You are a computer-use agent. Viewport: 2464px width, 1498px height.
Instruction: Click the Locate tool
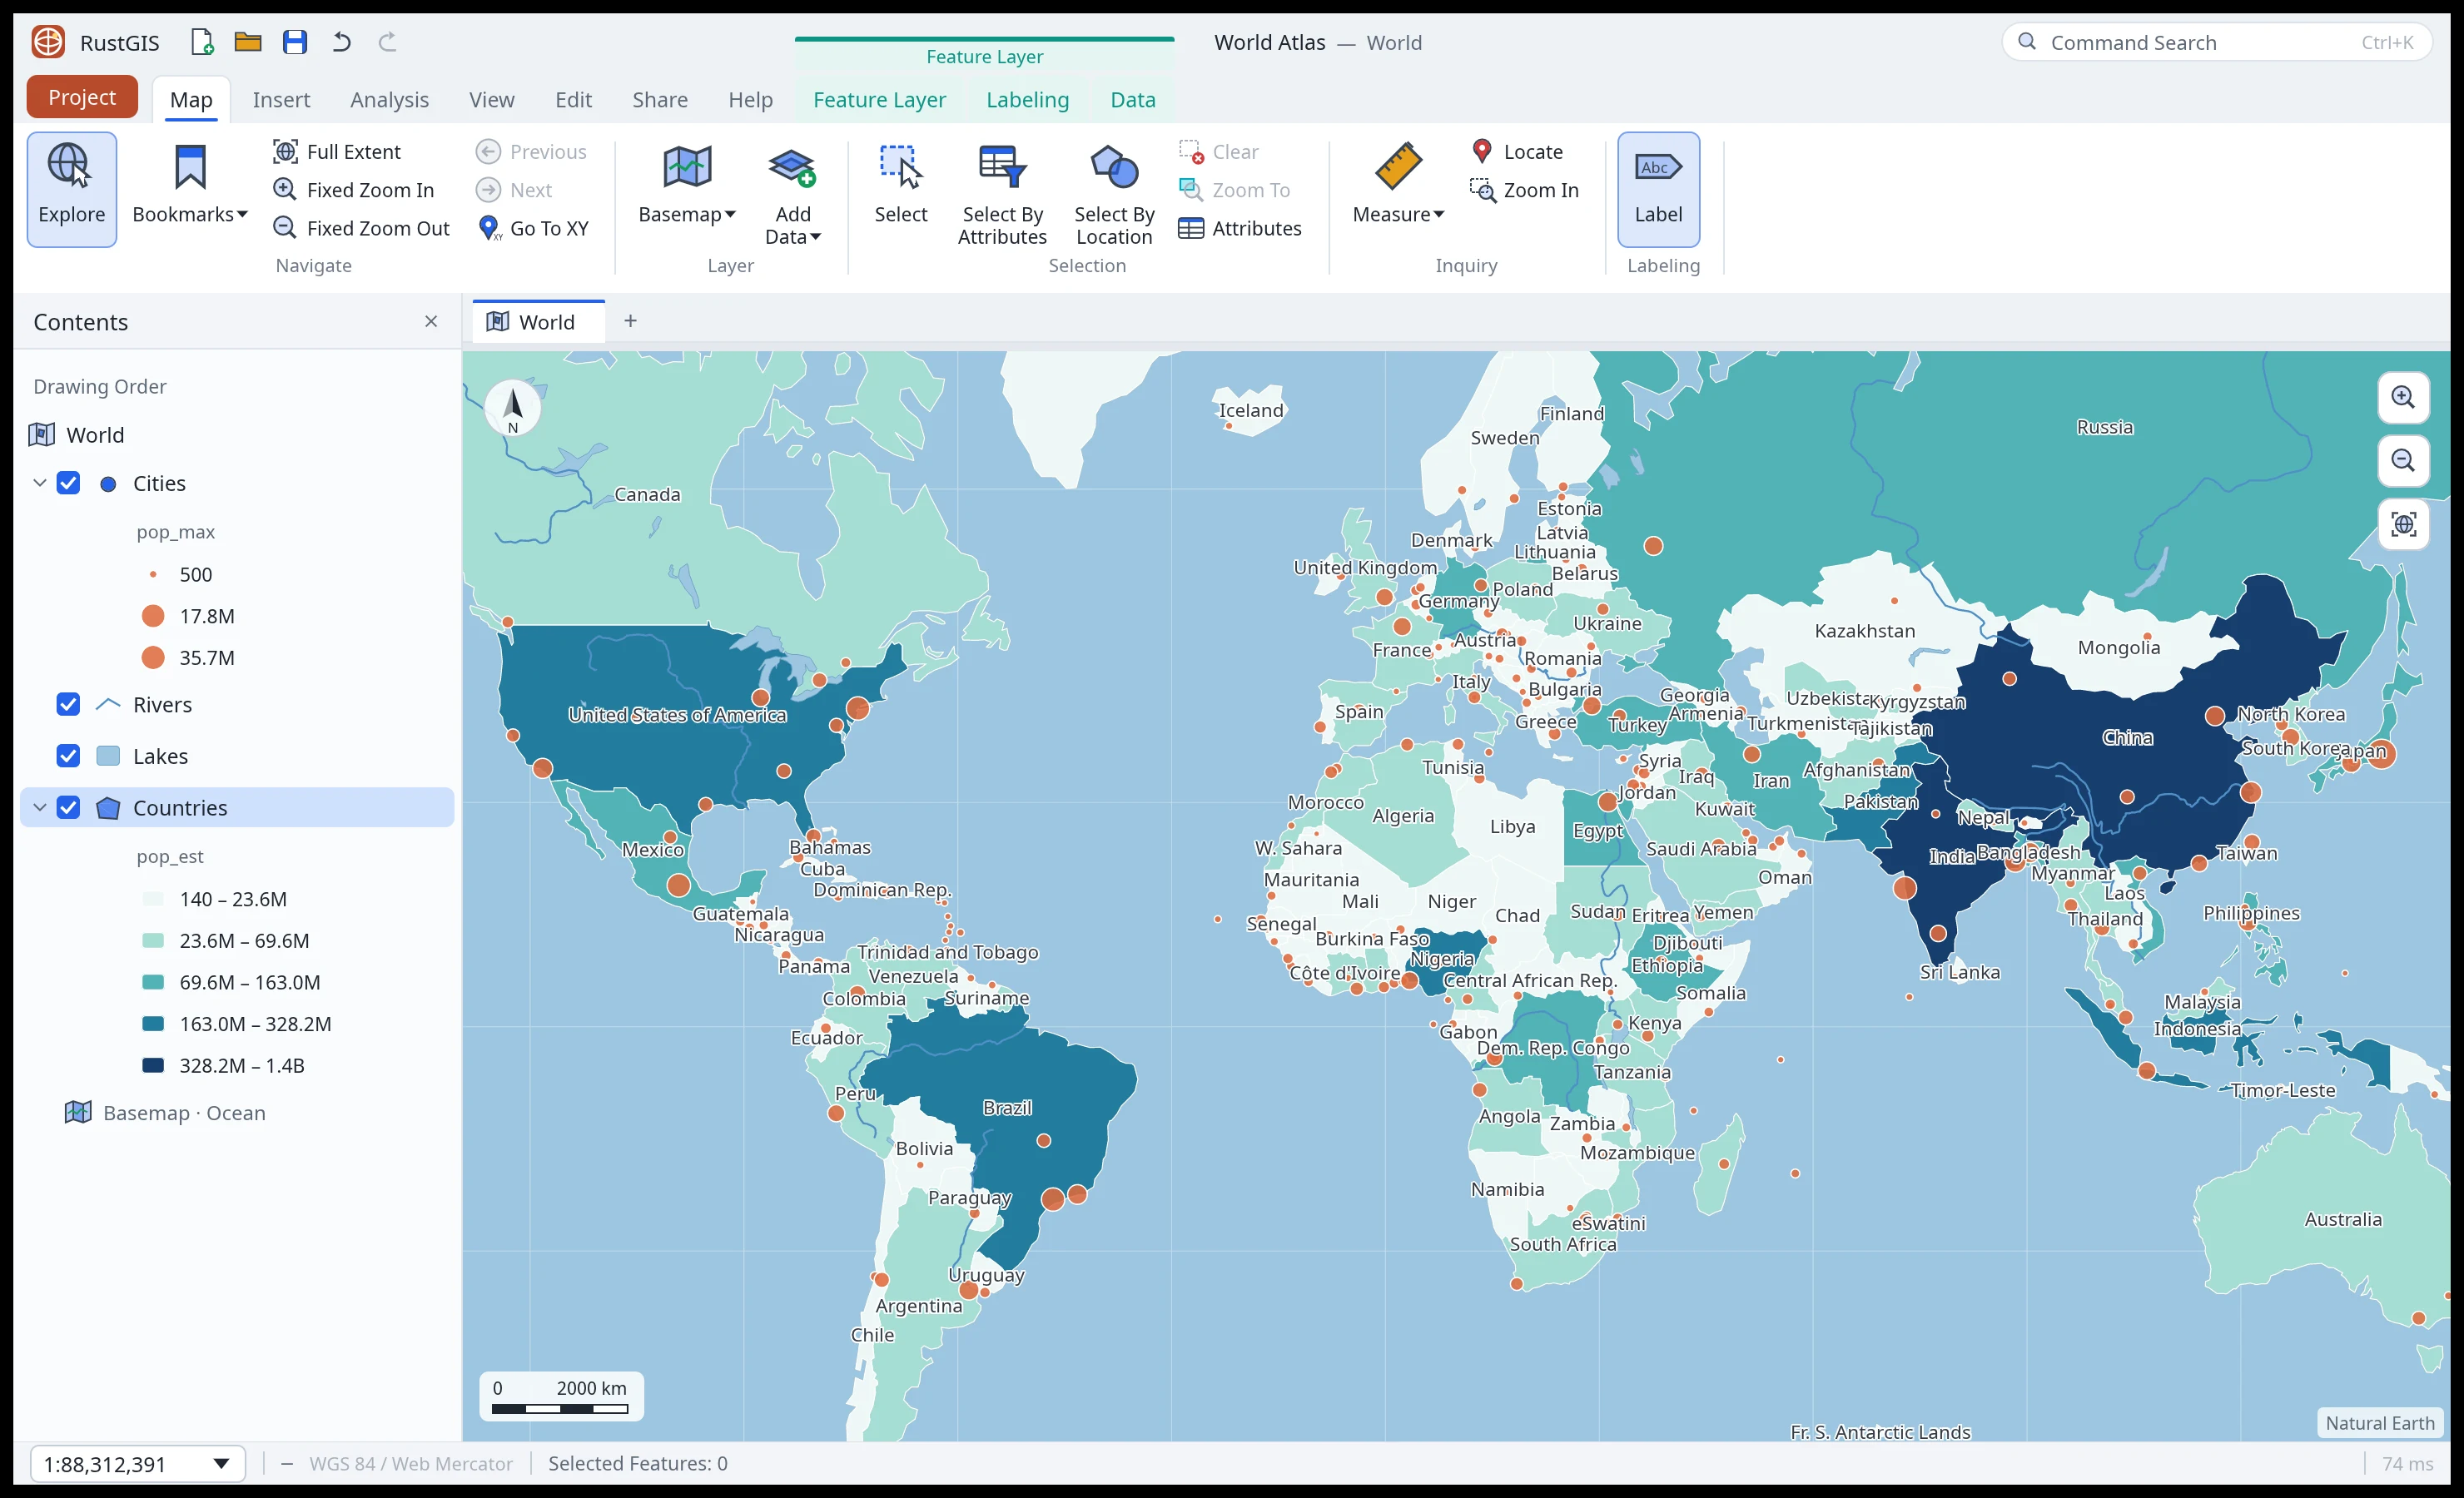tap(1517, 151)
